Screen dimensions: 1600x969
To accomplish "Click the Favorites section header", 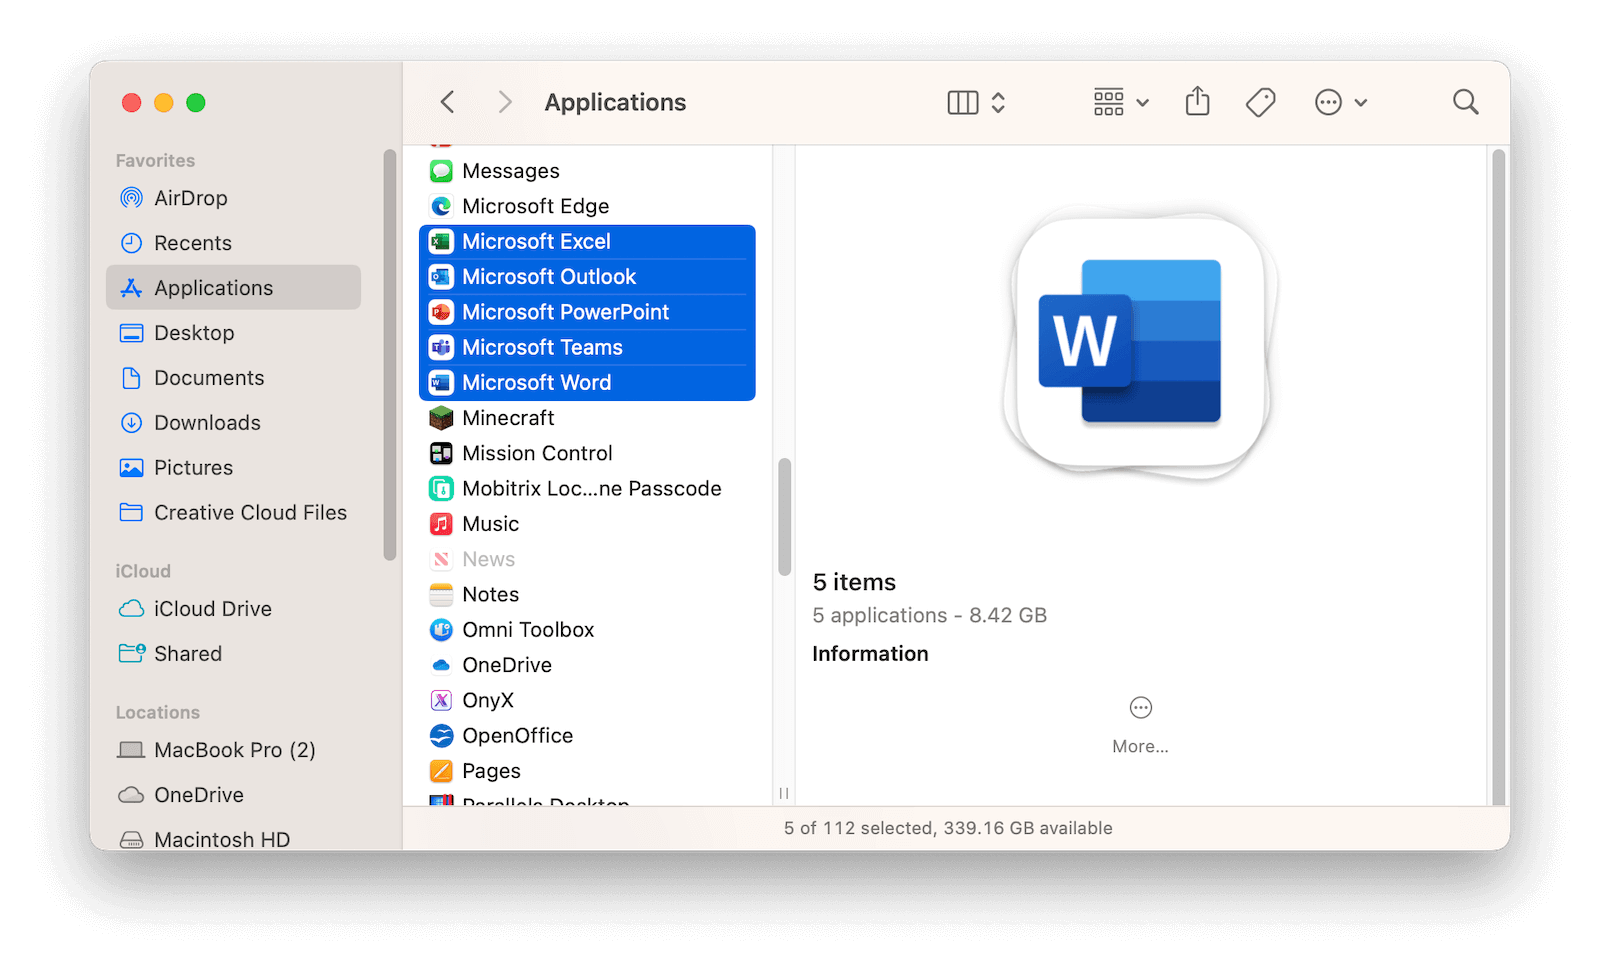I will 155,160.
